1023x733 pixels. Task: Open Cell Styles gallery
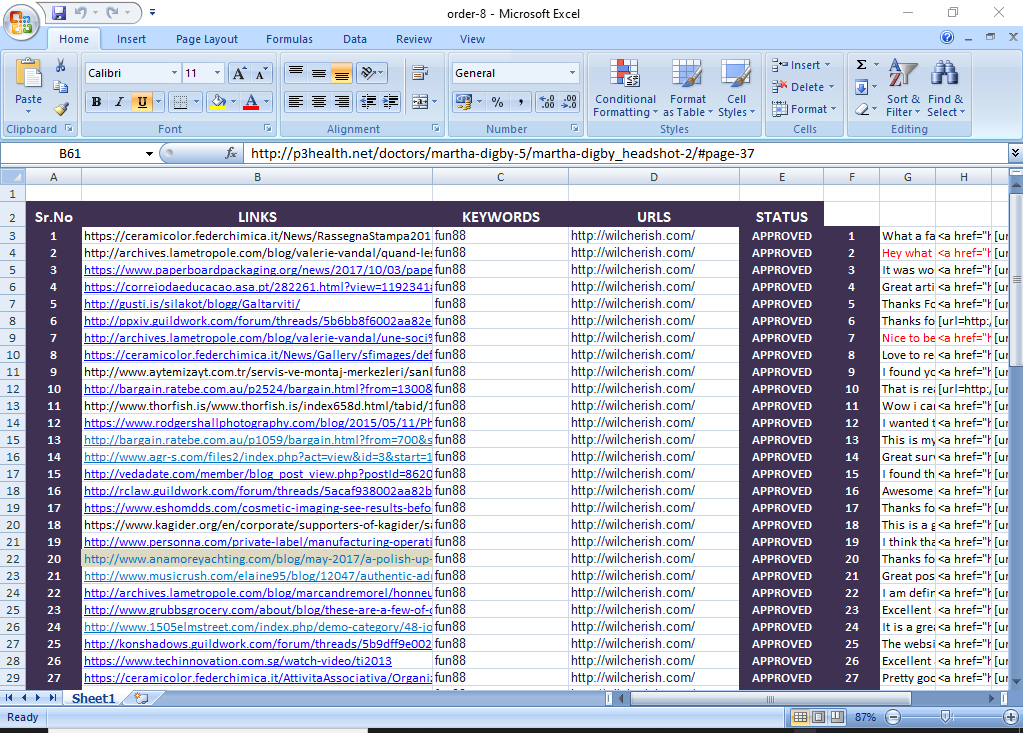tap(736, 88)
